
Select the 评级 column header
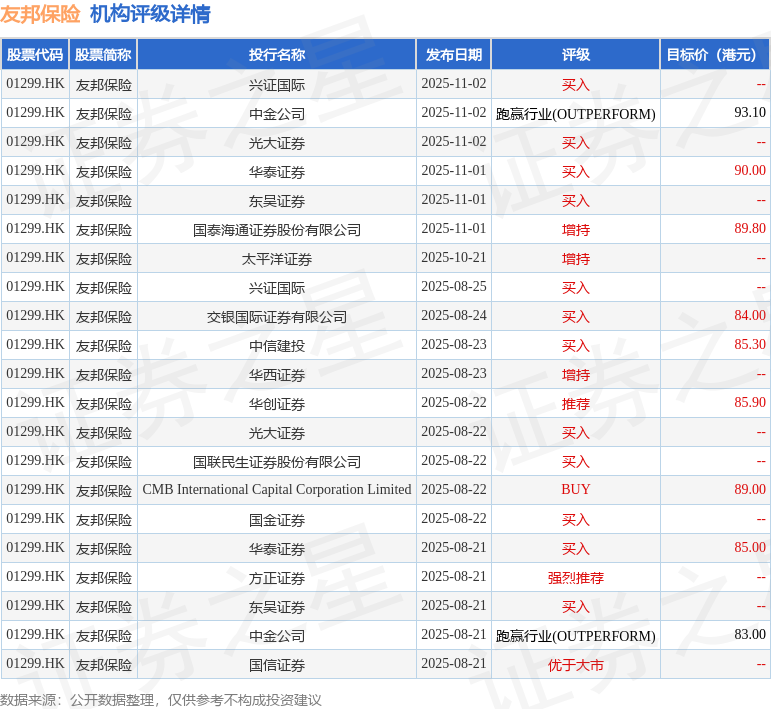(575, 55)
